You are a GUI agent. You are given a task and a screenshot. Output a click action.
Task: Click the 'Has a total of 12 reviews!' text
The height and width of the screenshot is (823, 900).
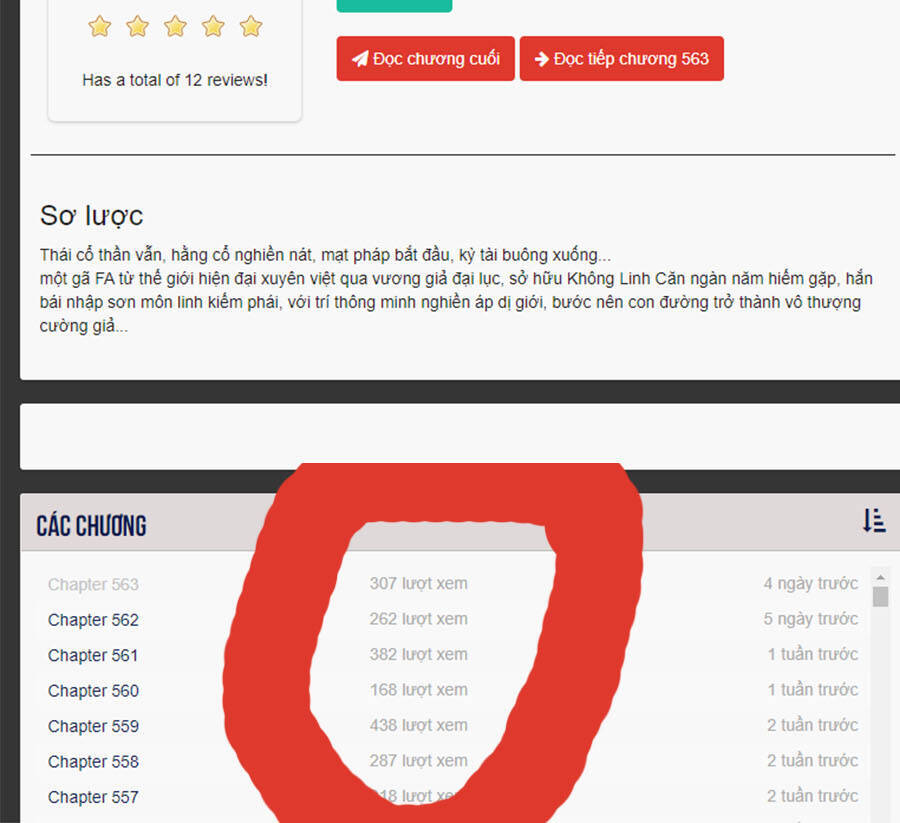tap(175, 80)
